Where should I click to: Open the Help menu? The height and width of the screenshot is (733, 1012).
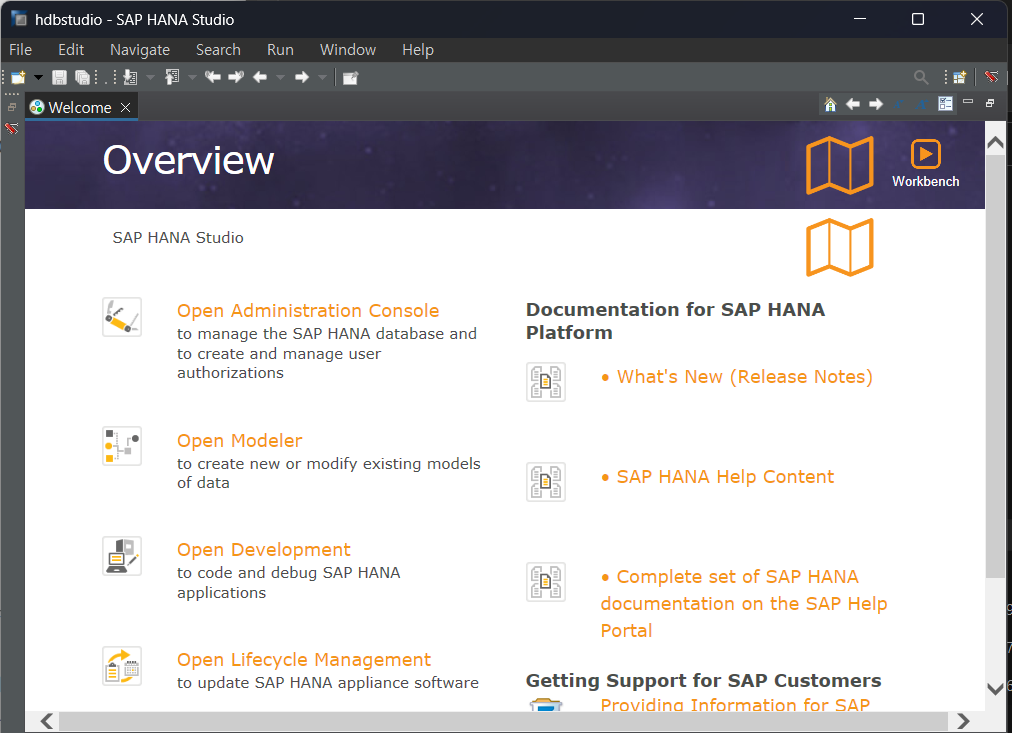[x=418, y=50]
